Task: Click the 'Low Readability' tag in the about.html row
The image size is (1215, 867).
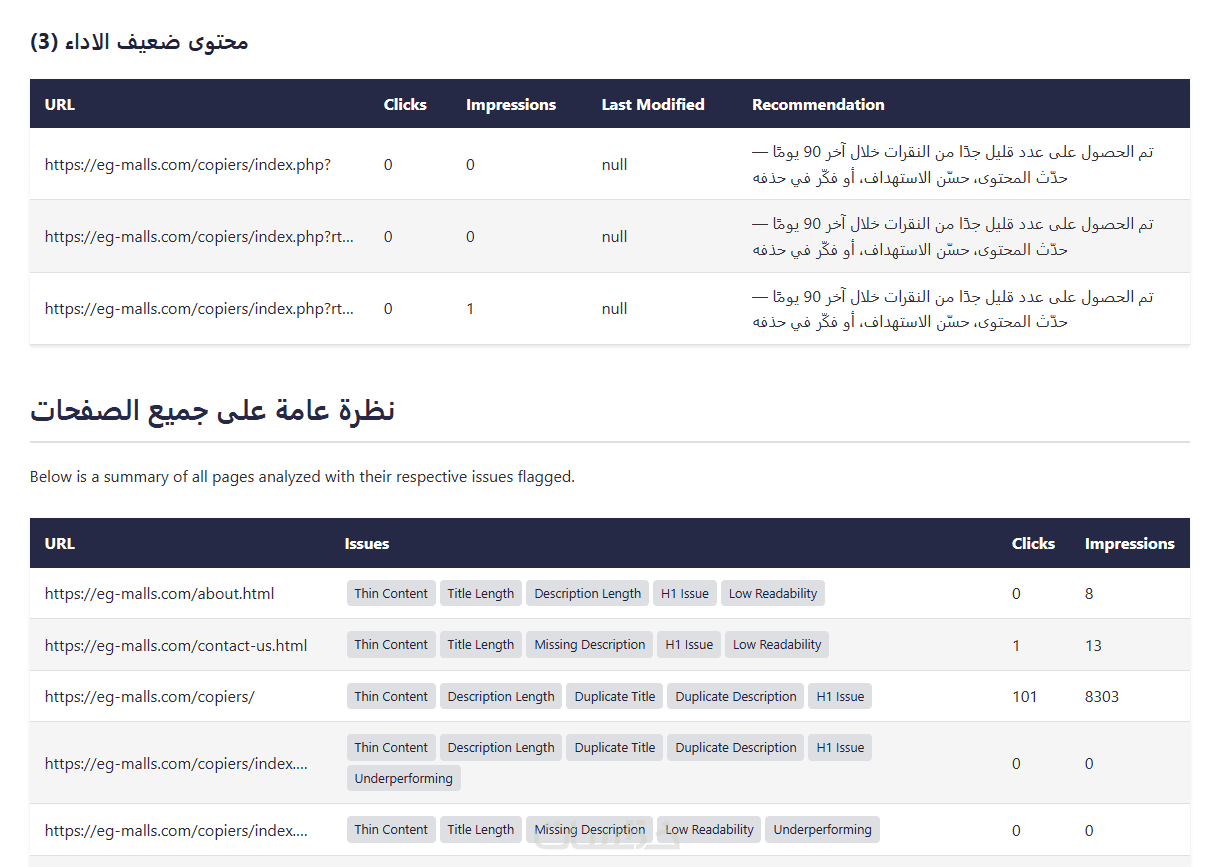Action: pyautogui.click(x=773, y=594)
